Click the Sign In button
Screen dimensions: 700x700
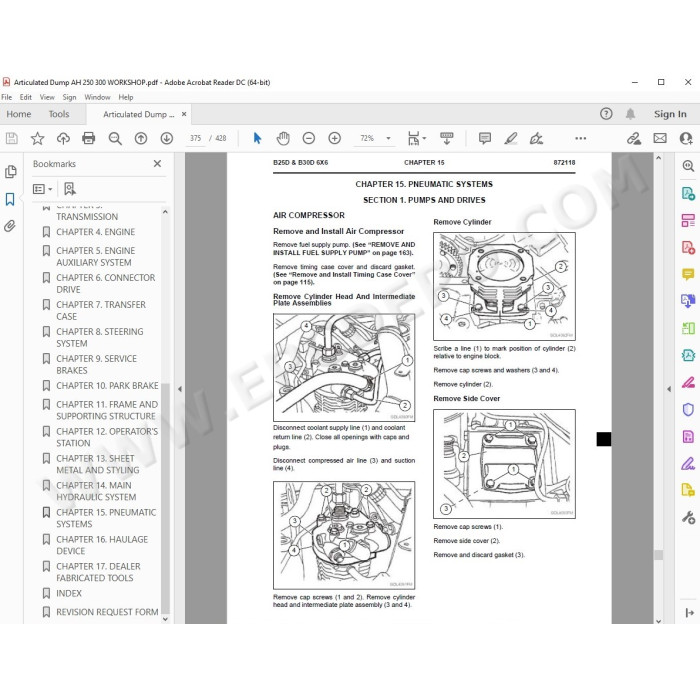670,114
